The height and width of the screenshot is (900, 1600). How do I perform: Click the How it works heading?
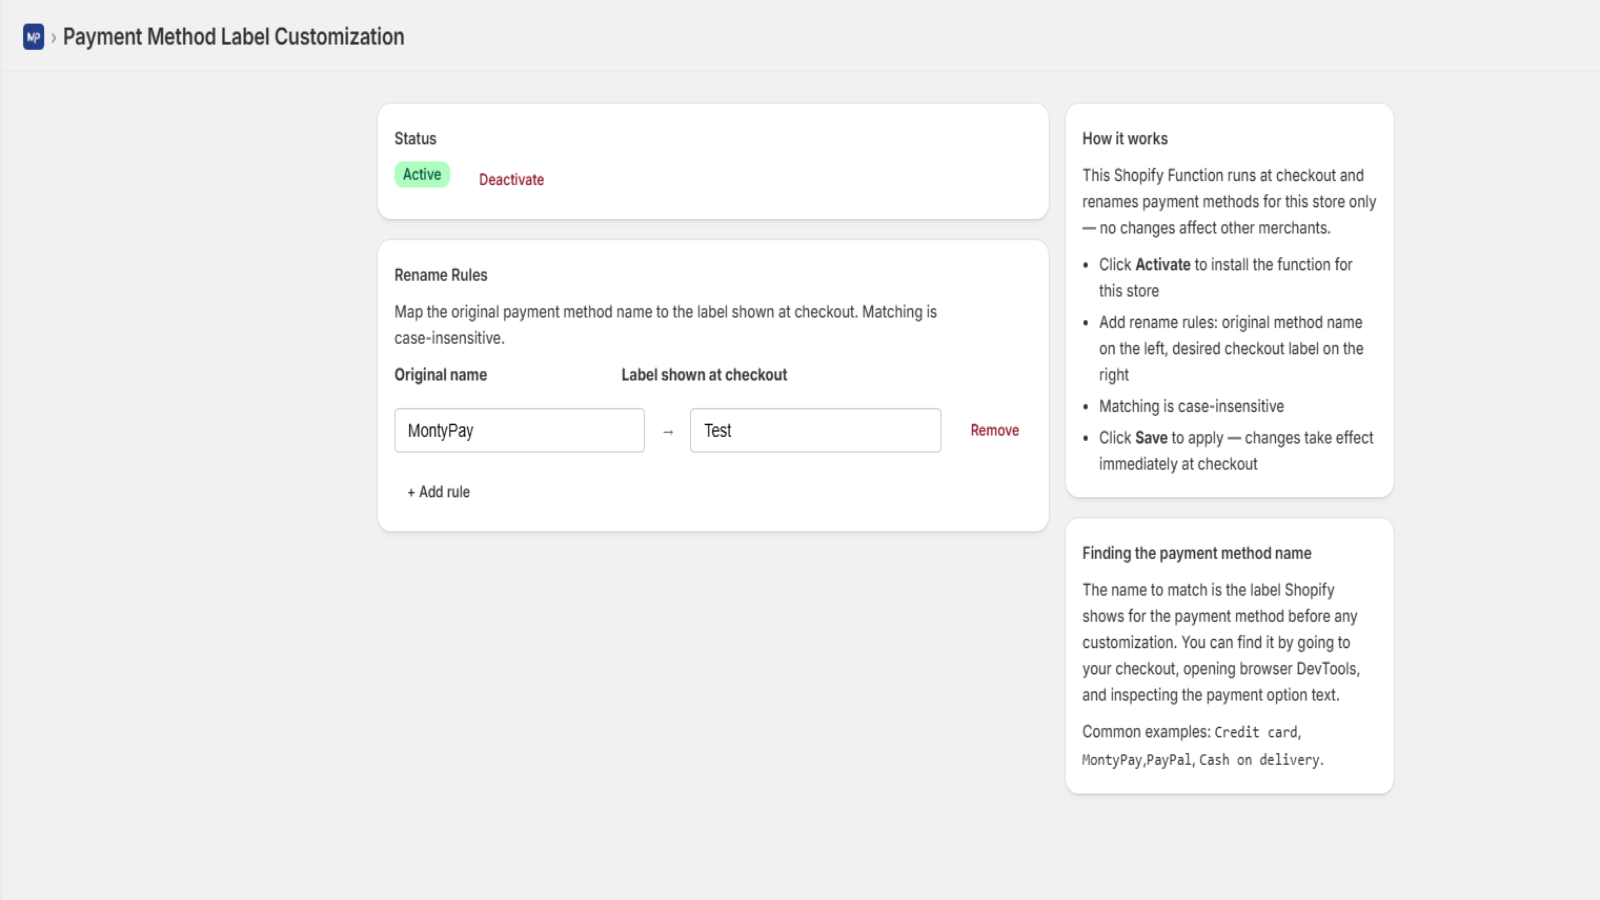coord(1125,139)
